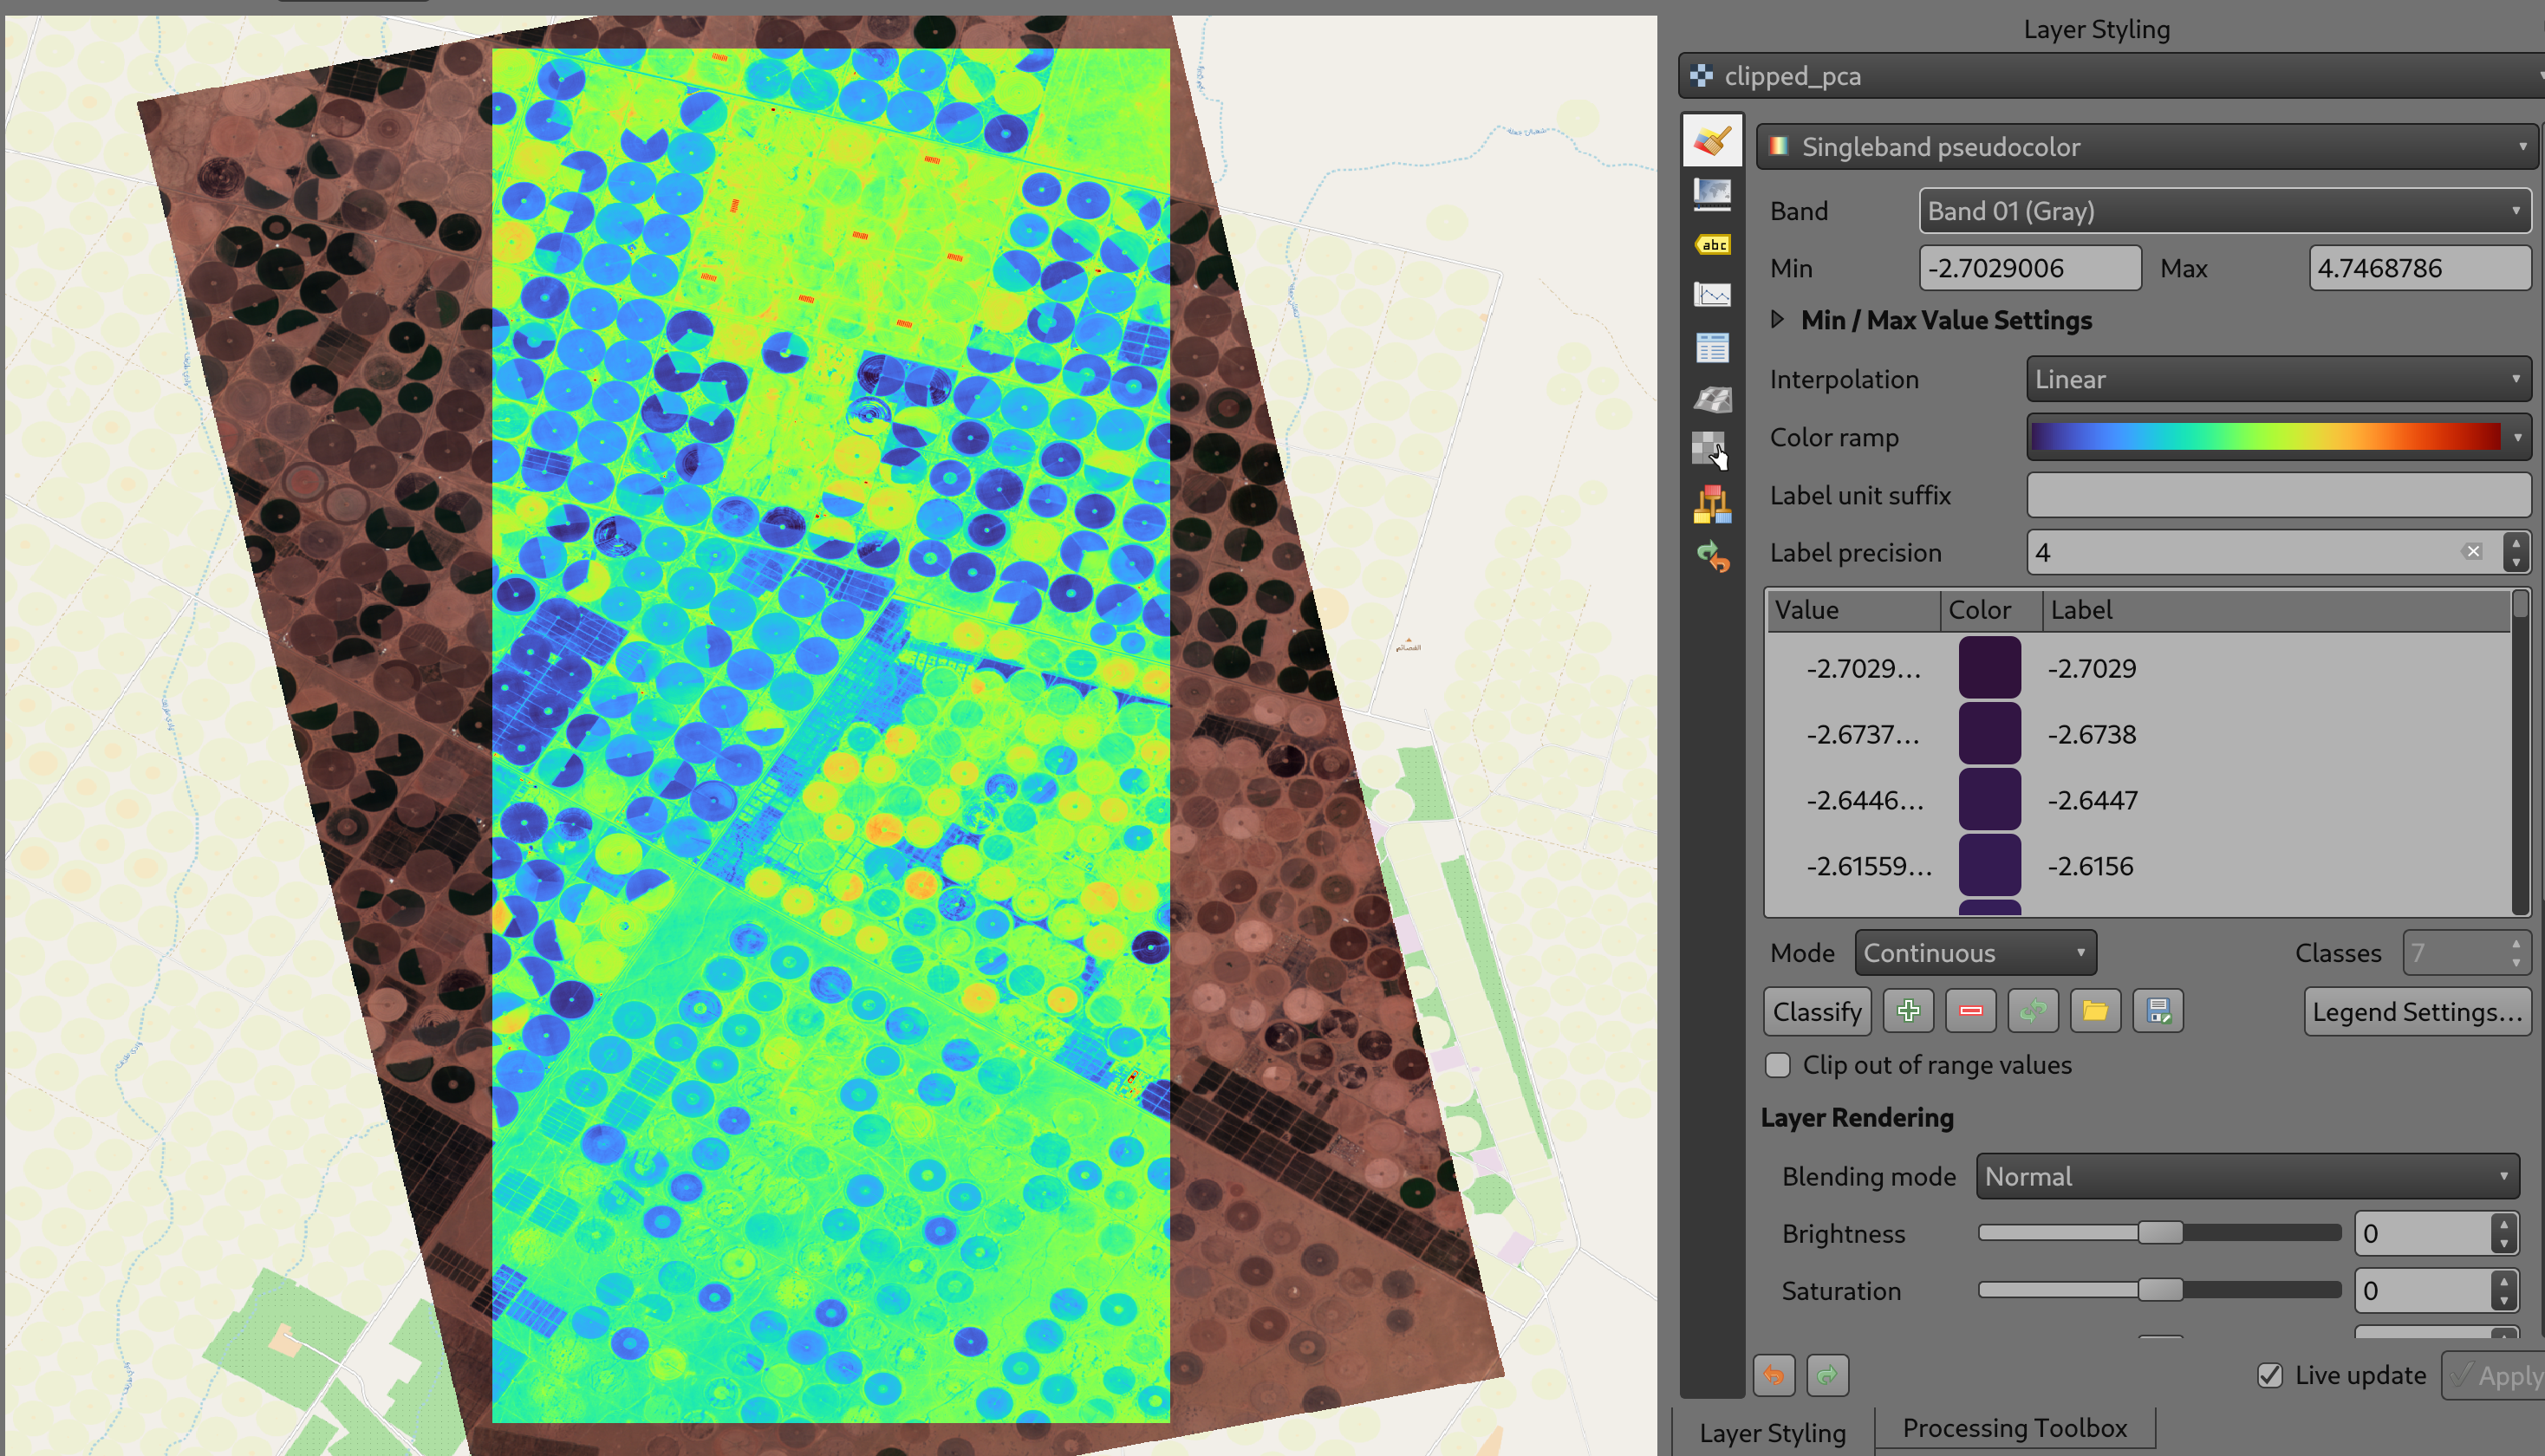
Task: Uncheck the Live update checkbox
Action: click(x=2270, y=1376)
